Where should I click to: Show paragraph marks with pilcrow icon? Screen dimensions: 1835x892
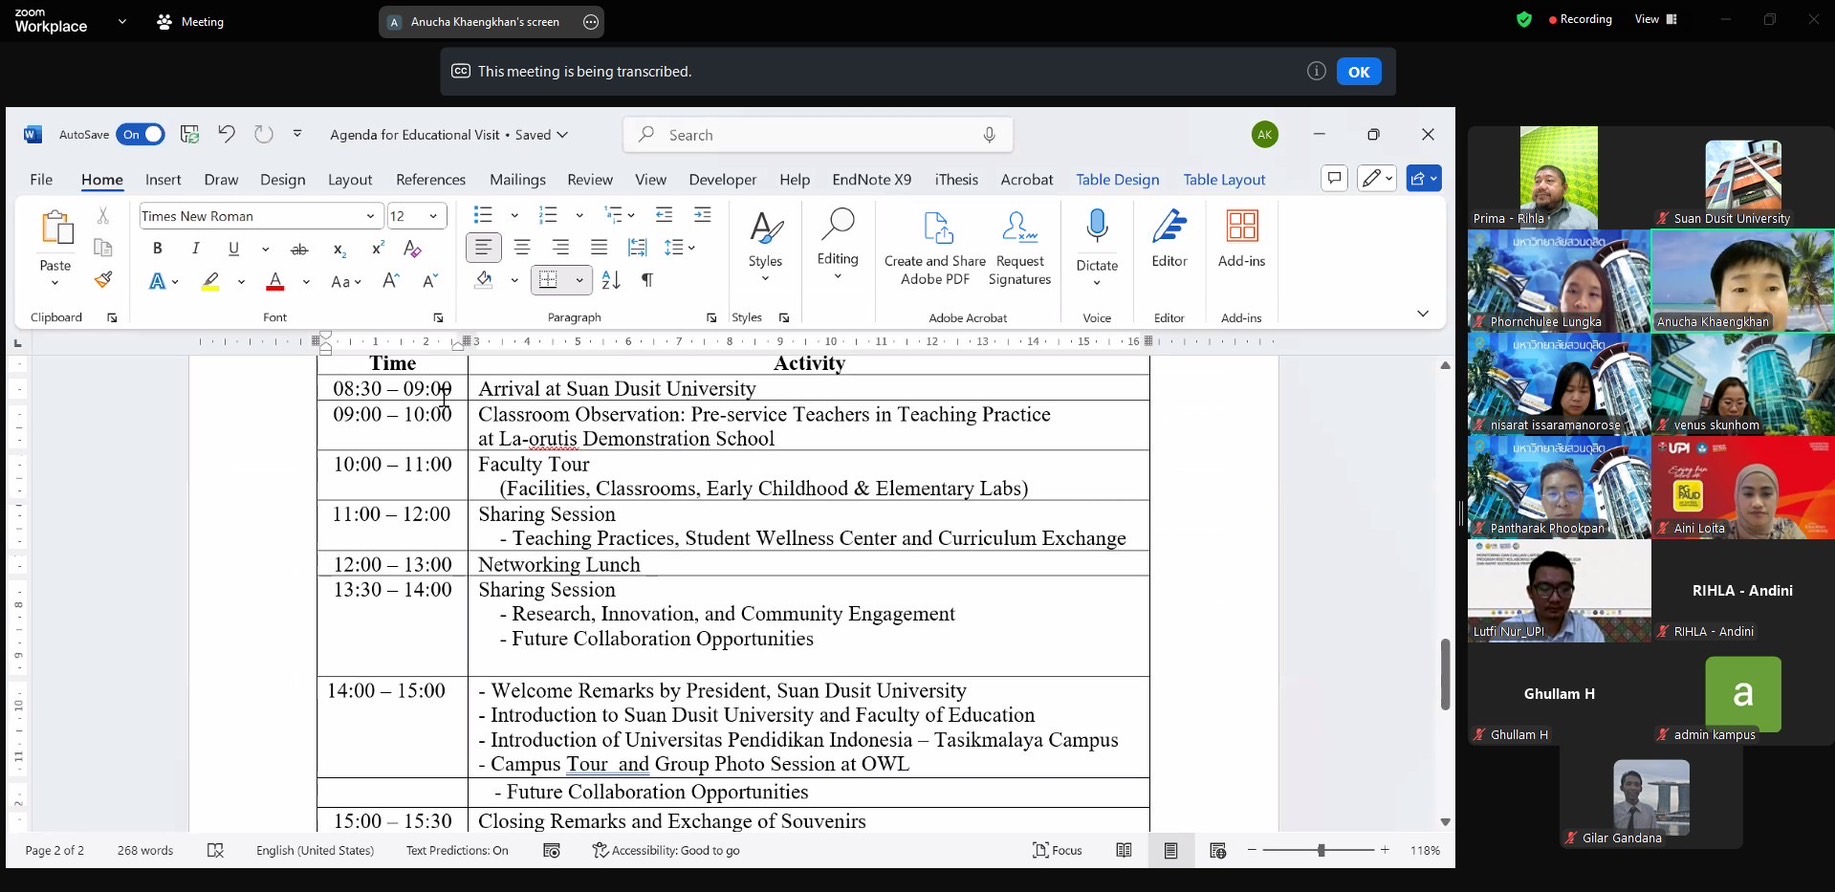(x=647, y=281)
